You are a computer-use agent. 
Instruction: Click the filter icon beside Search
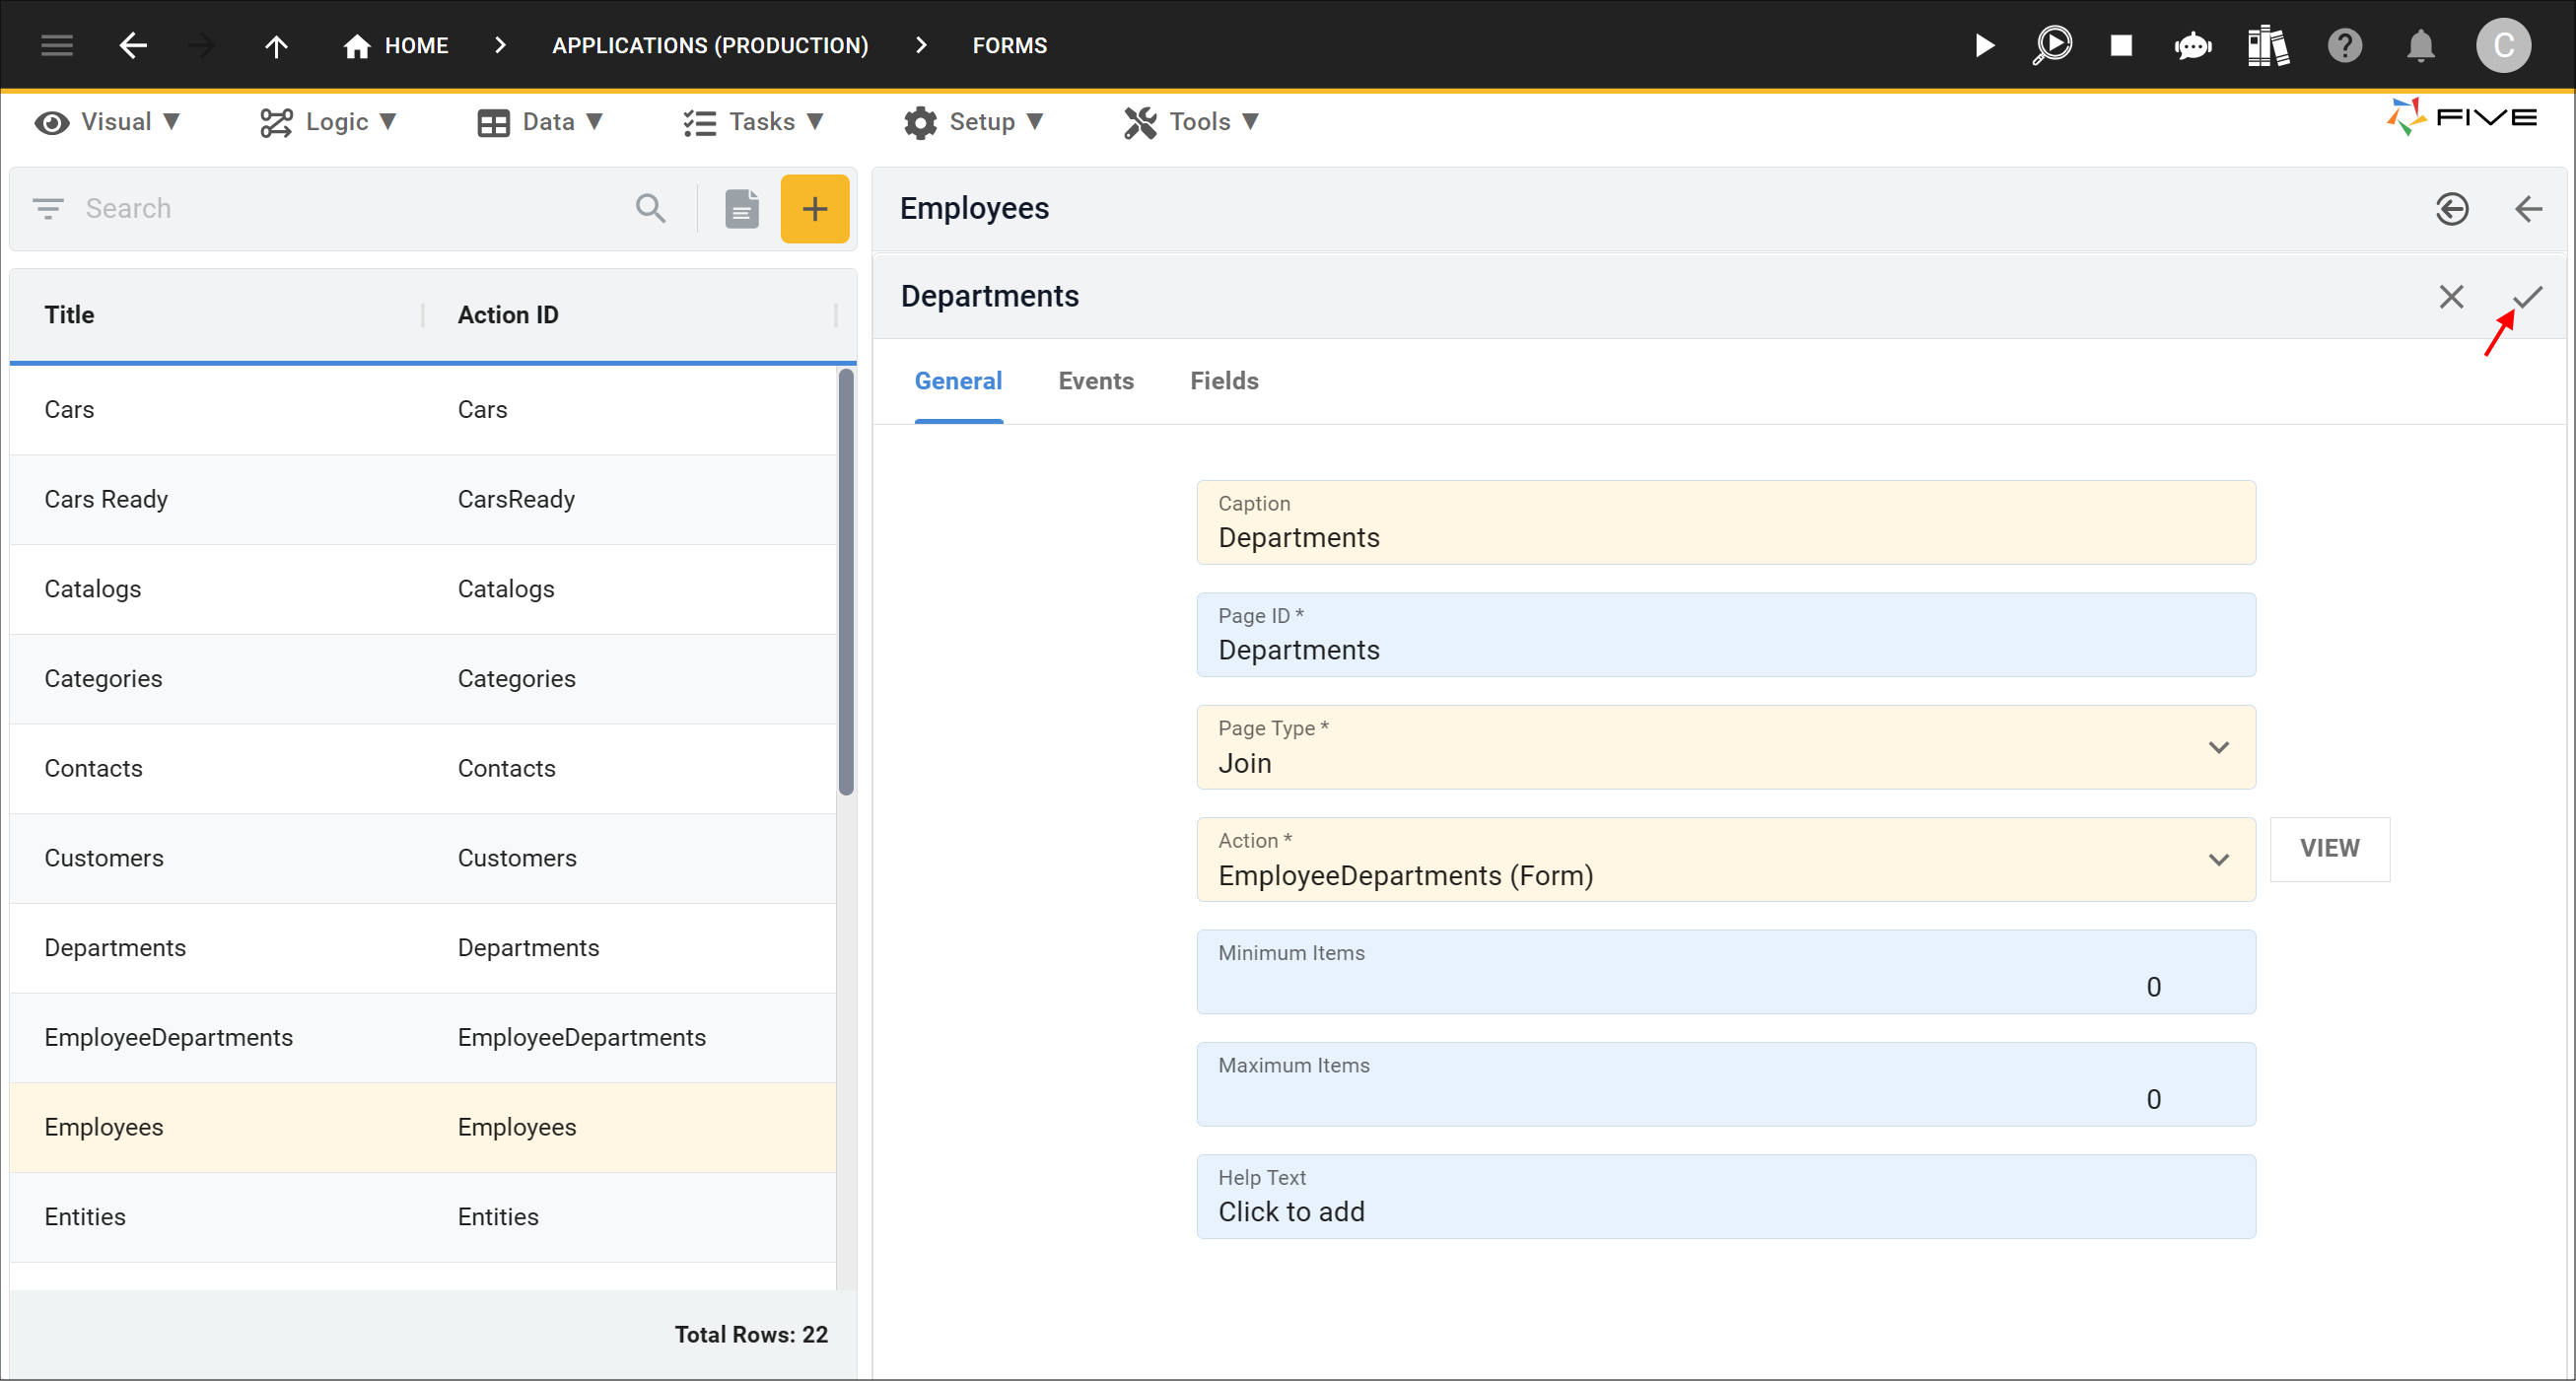[x=48, y=208]
